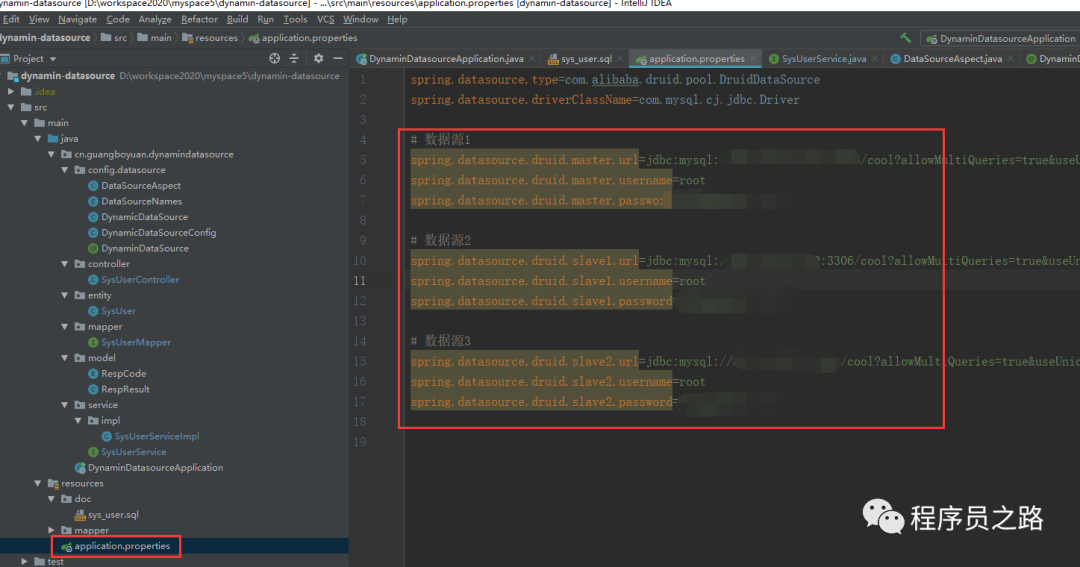This screenshot has width=1080, height=567.
Task: Click the driverClassName line in editor
Action: (605, 100)
